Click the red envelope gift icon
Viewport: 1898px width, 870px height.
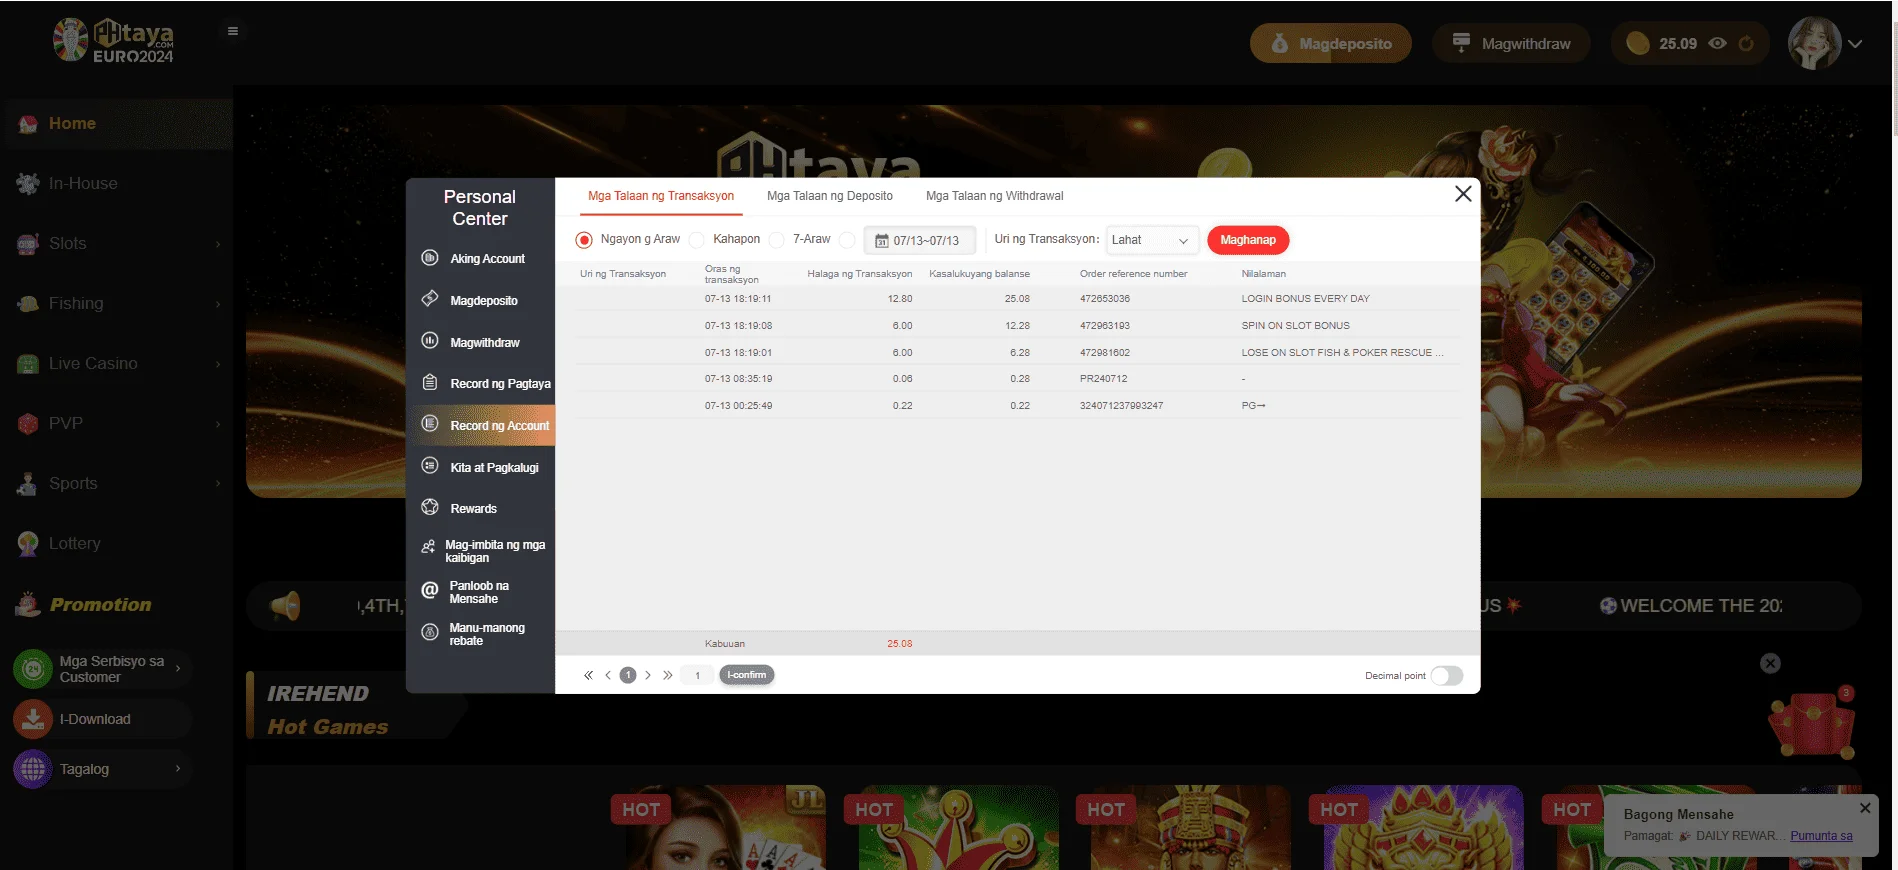[1812, 725]
